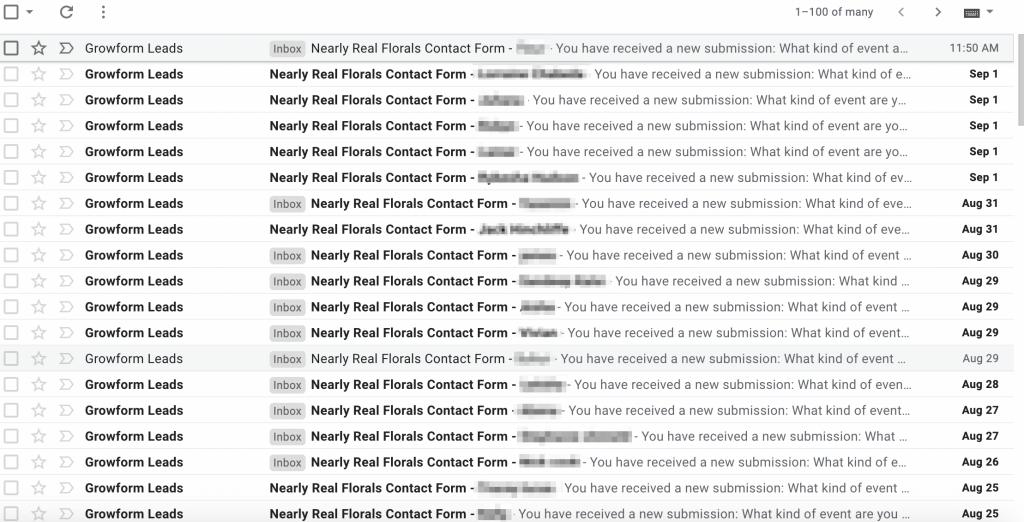Screen dimensions: 1024x522
Task: Click the Inbox label on the 11:50 AM email
Action: pos(287,48)
